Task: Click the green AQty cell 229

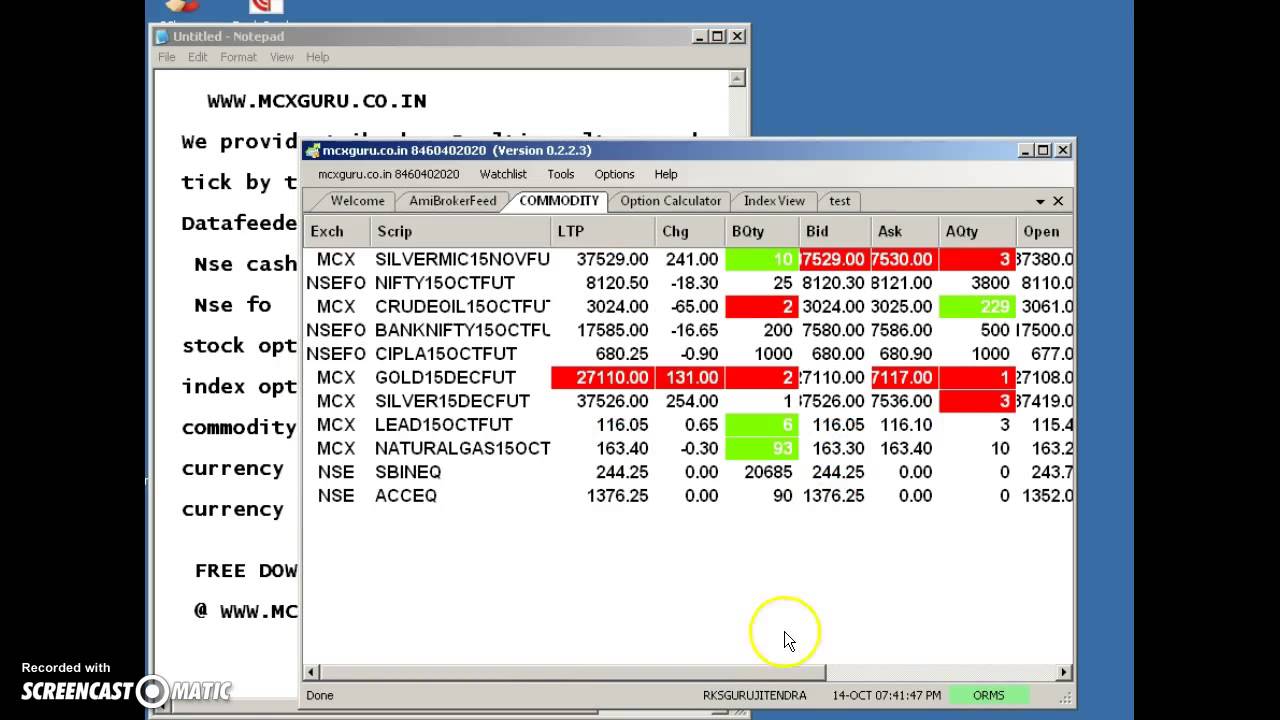Action: tap(977, 306)
